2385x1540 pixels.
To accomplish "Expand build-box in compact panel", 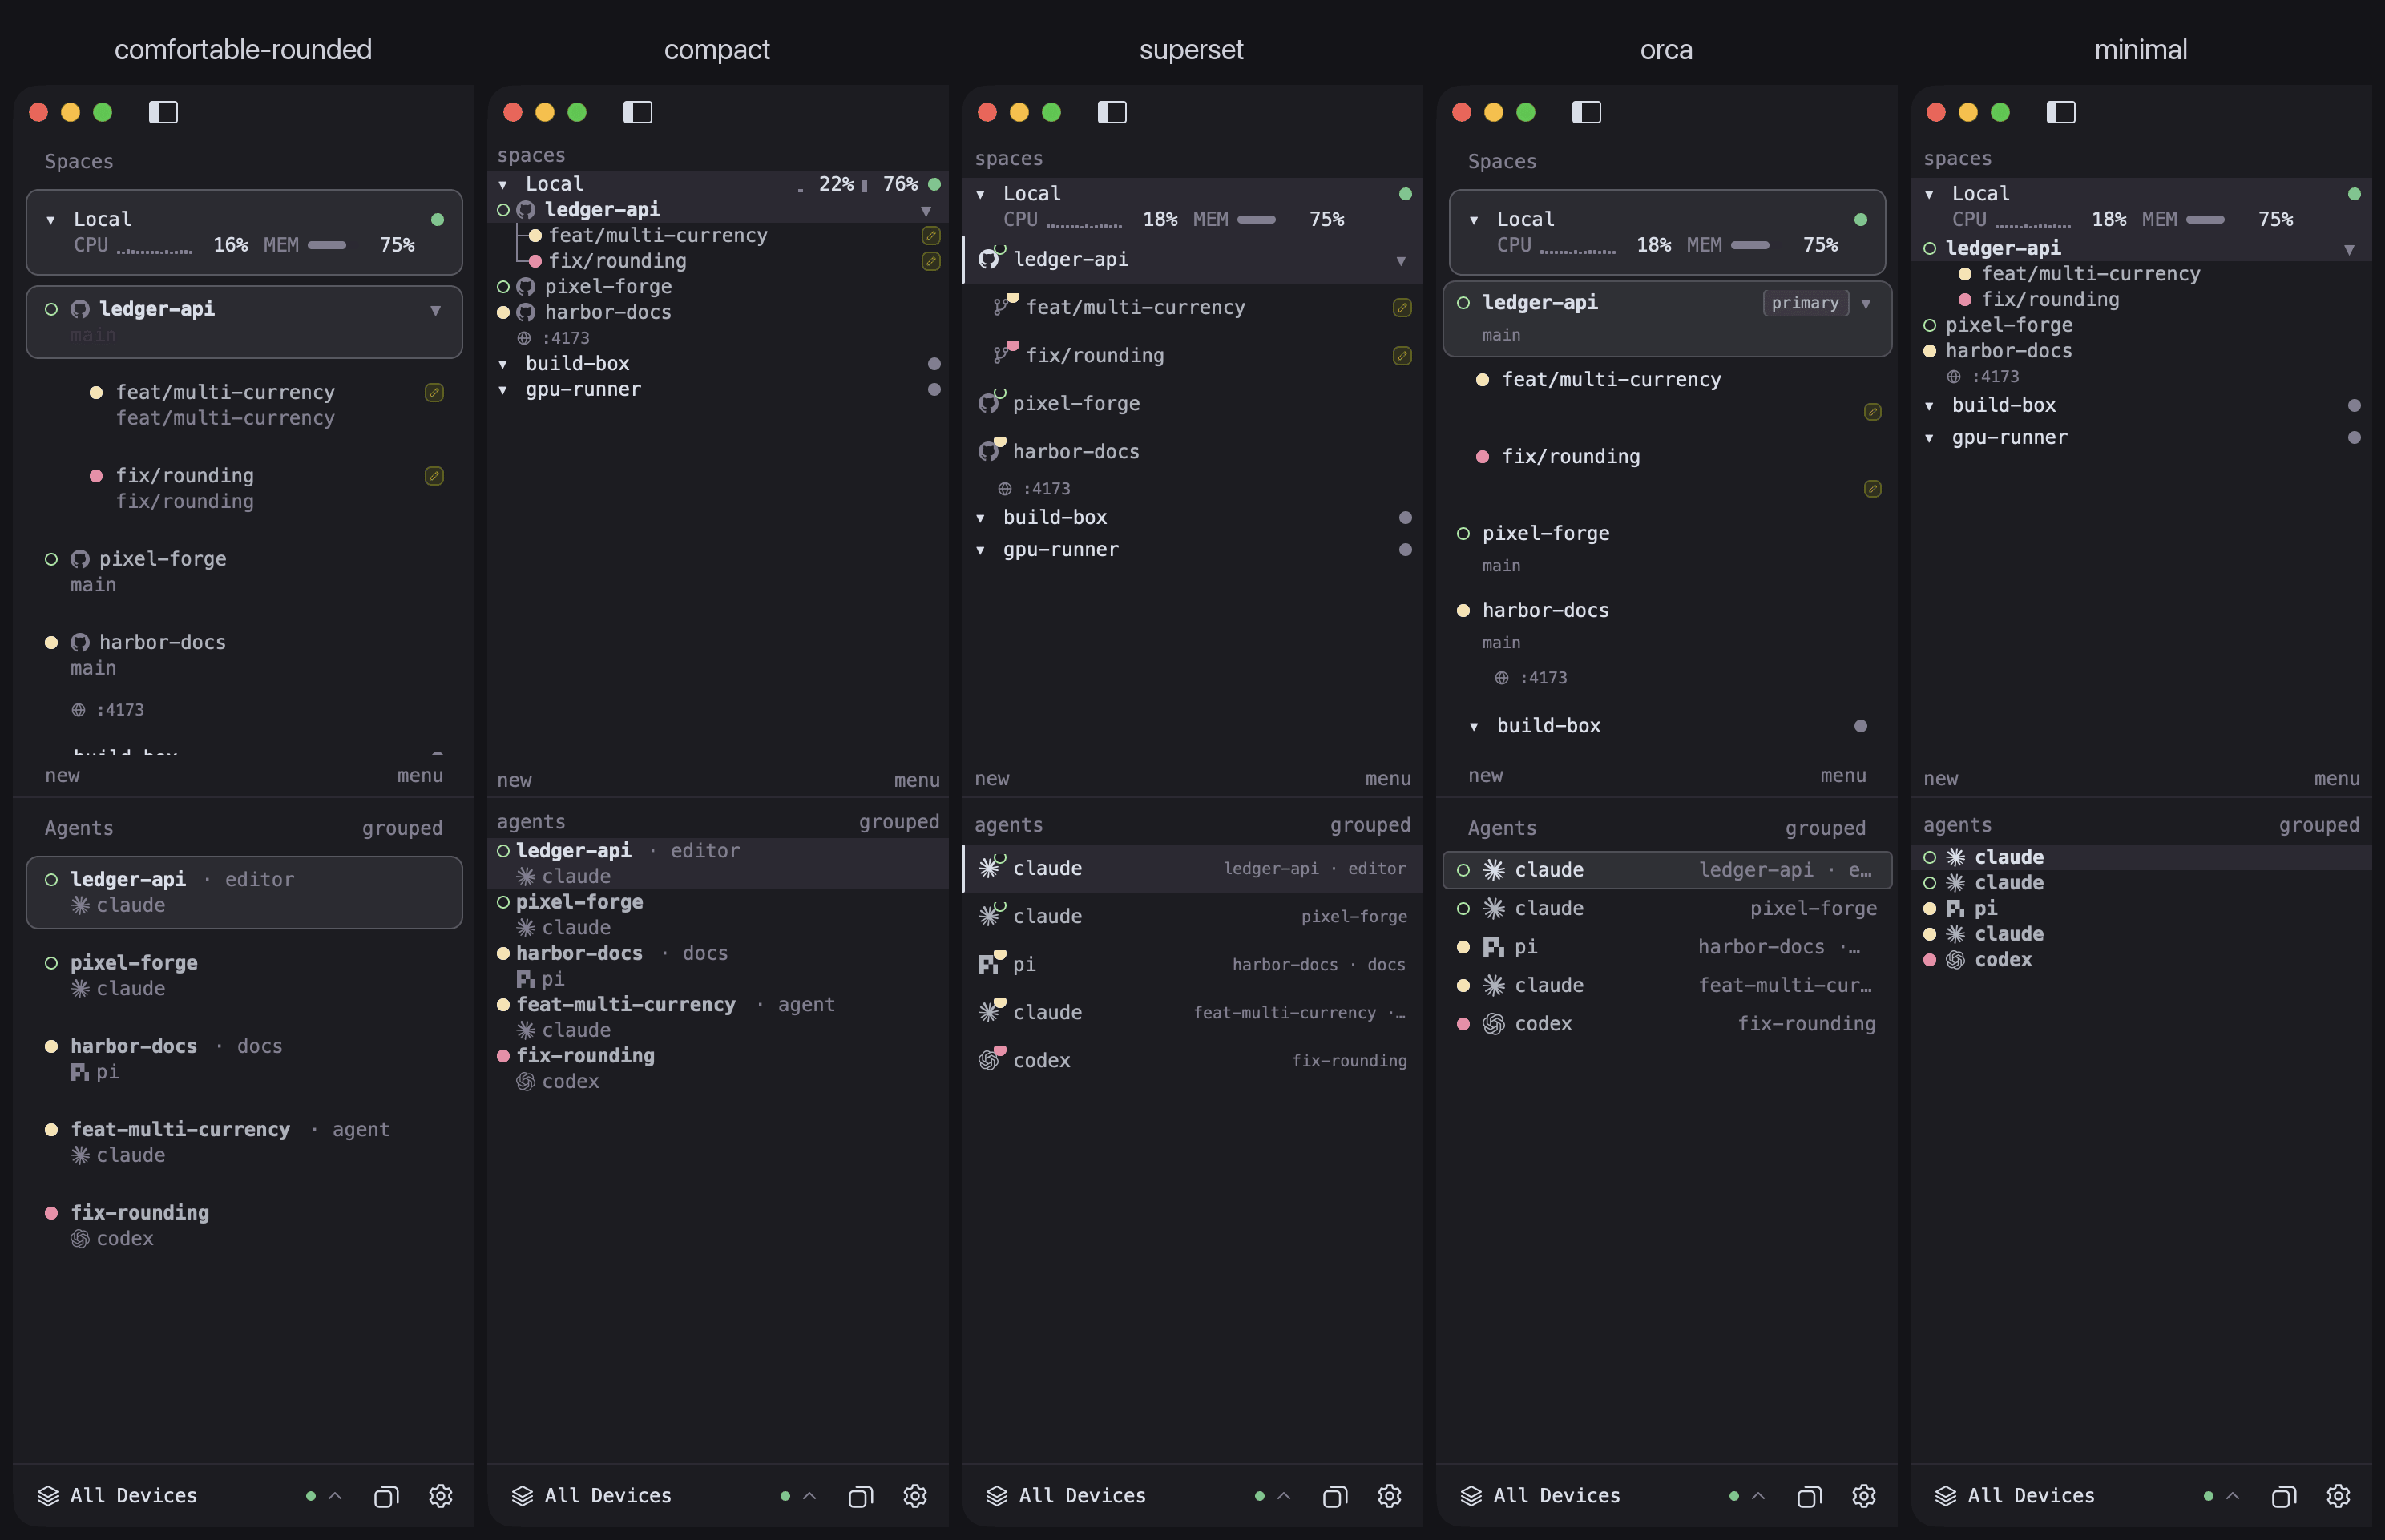I will tap(503, 364).
